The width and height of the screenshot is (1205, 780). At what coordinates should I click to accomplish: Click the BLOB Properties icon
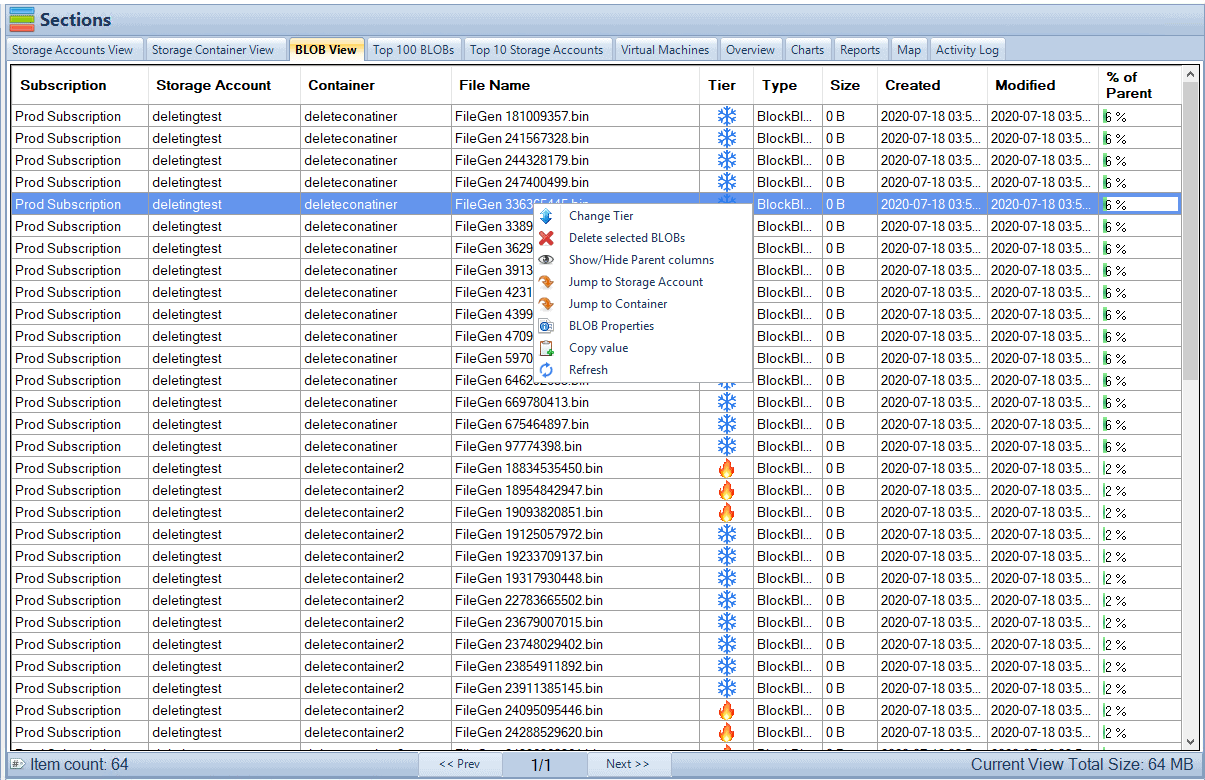click(547, 326)
